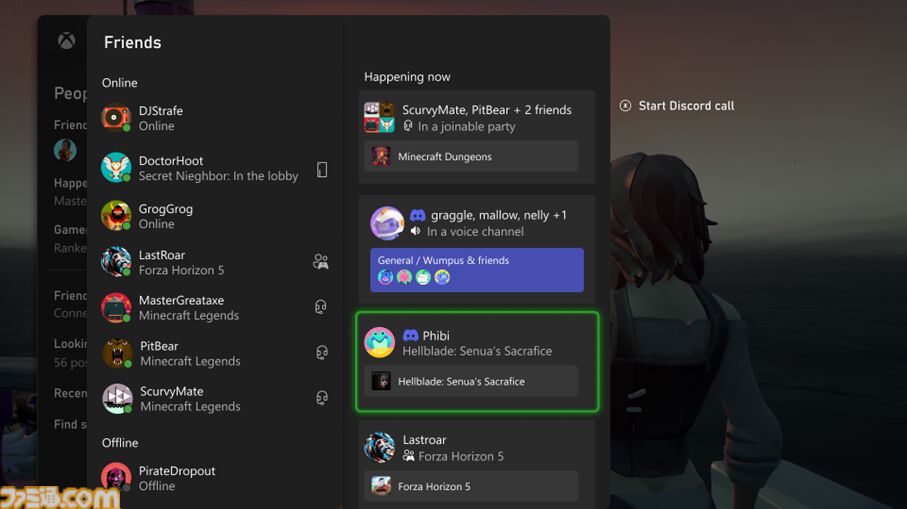Click the Online section header
The image size is (907, 509).
coord(120,83)
